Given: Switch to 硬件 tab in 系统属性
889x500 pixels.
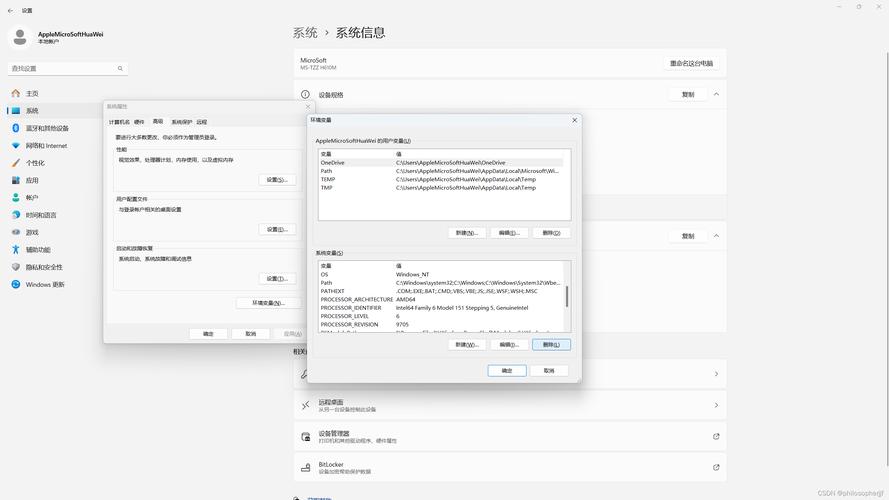Looking at the screenshot, I should pyautogui.click(x=139, y=122).
